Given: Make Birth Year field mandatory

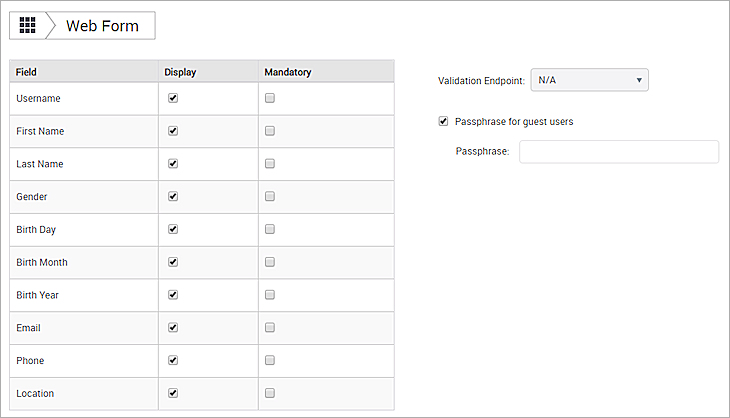Looking at the screenshot, I should click(x=270, y=295).
